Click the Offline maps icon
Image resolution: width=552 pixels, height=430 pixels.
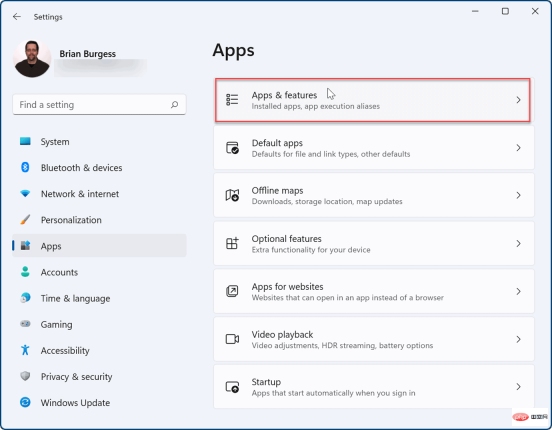(x=232, y=195)
